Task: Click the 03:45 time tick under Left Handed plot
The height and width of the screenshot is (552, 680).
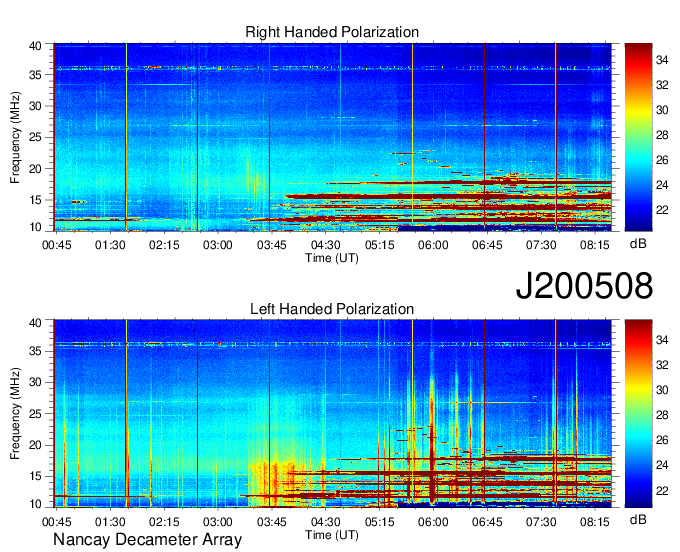Action: point(271,522)
